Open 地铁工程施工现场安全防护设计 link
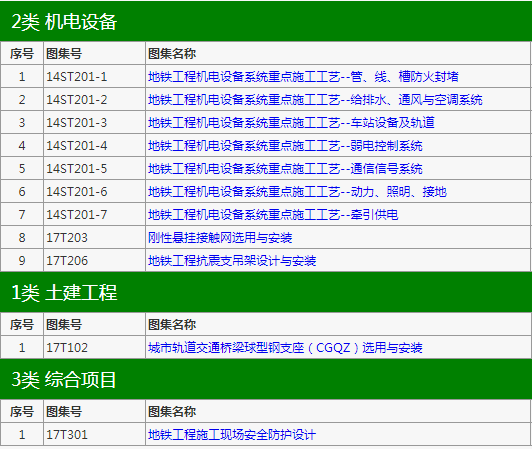The height and width of the screenshot is (449, 532). point(232,434)
